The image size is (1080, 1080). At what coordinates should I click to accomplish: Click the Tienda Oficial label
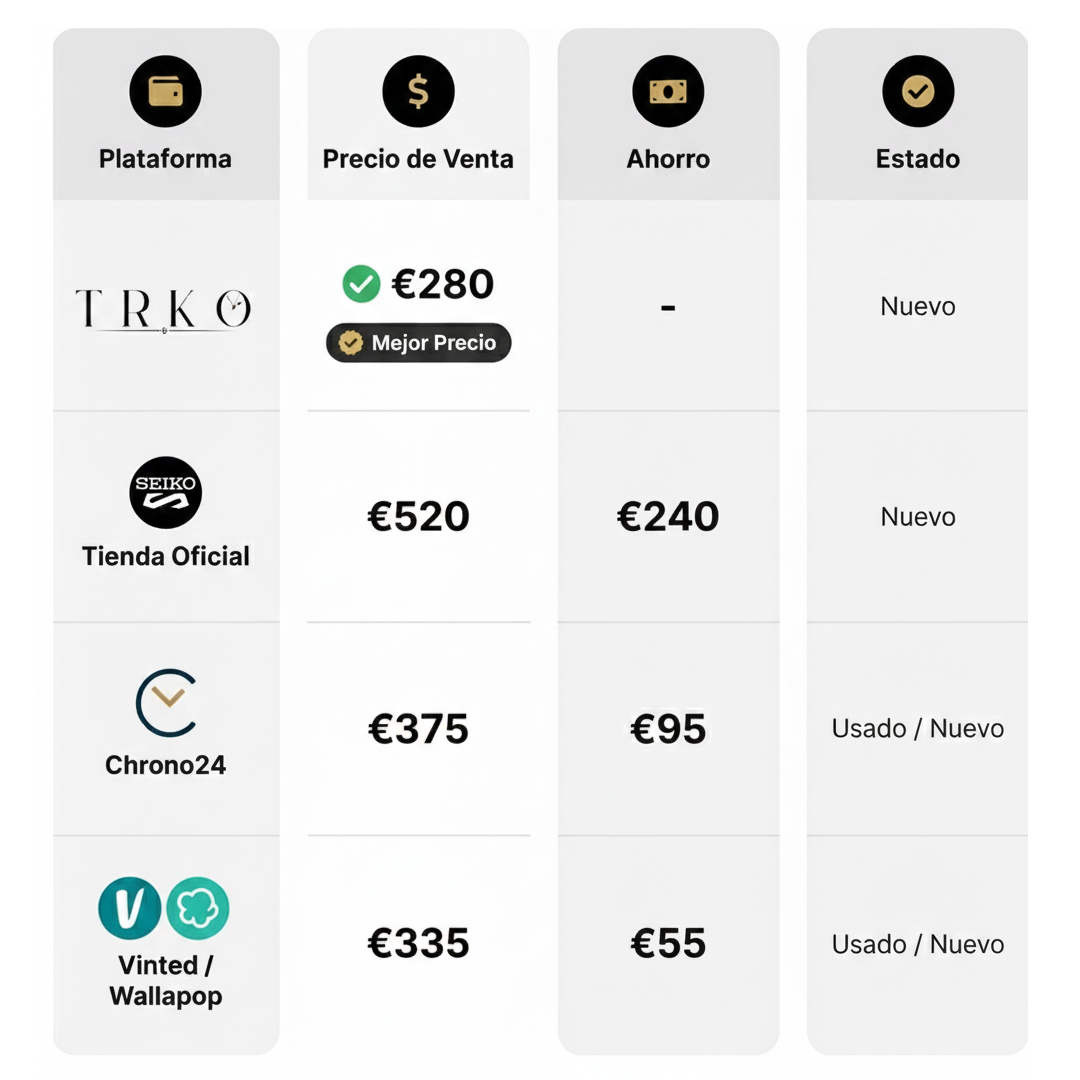coord(166,556)
